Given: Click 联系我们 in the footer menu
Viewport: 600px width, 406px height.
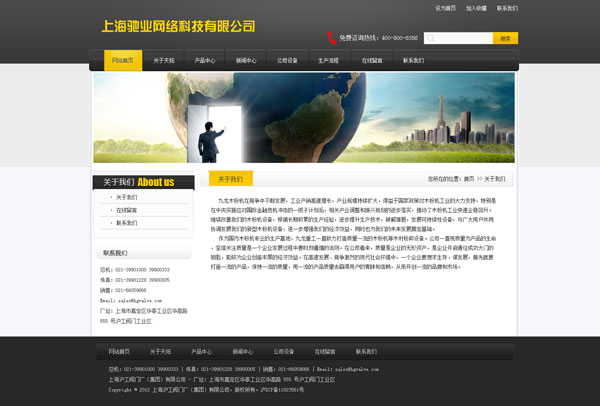Looking at the screenshot, I should tap(366, 351).
